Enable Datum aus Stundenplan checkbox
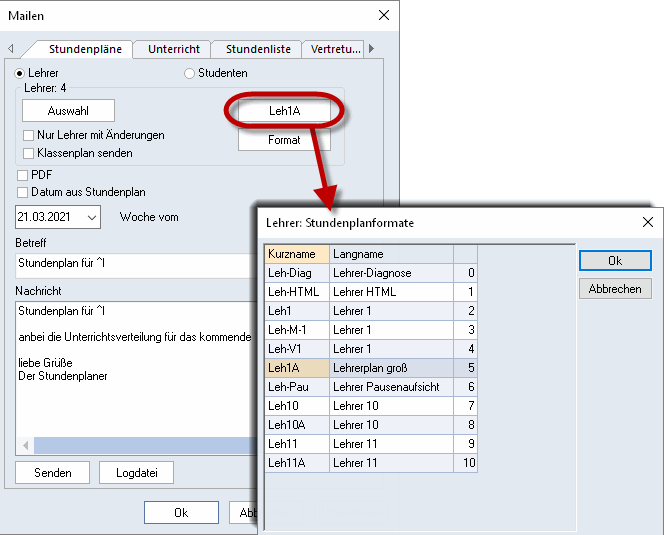The width and height of the screenshot is (664, 535). pos(22,192)
